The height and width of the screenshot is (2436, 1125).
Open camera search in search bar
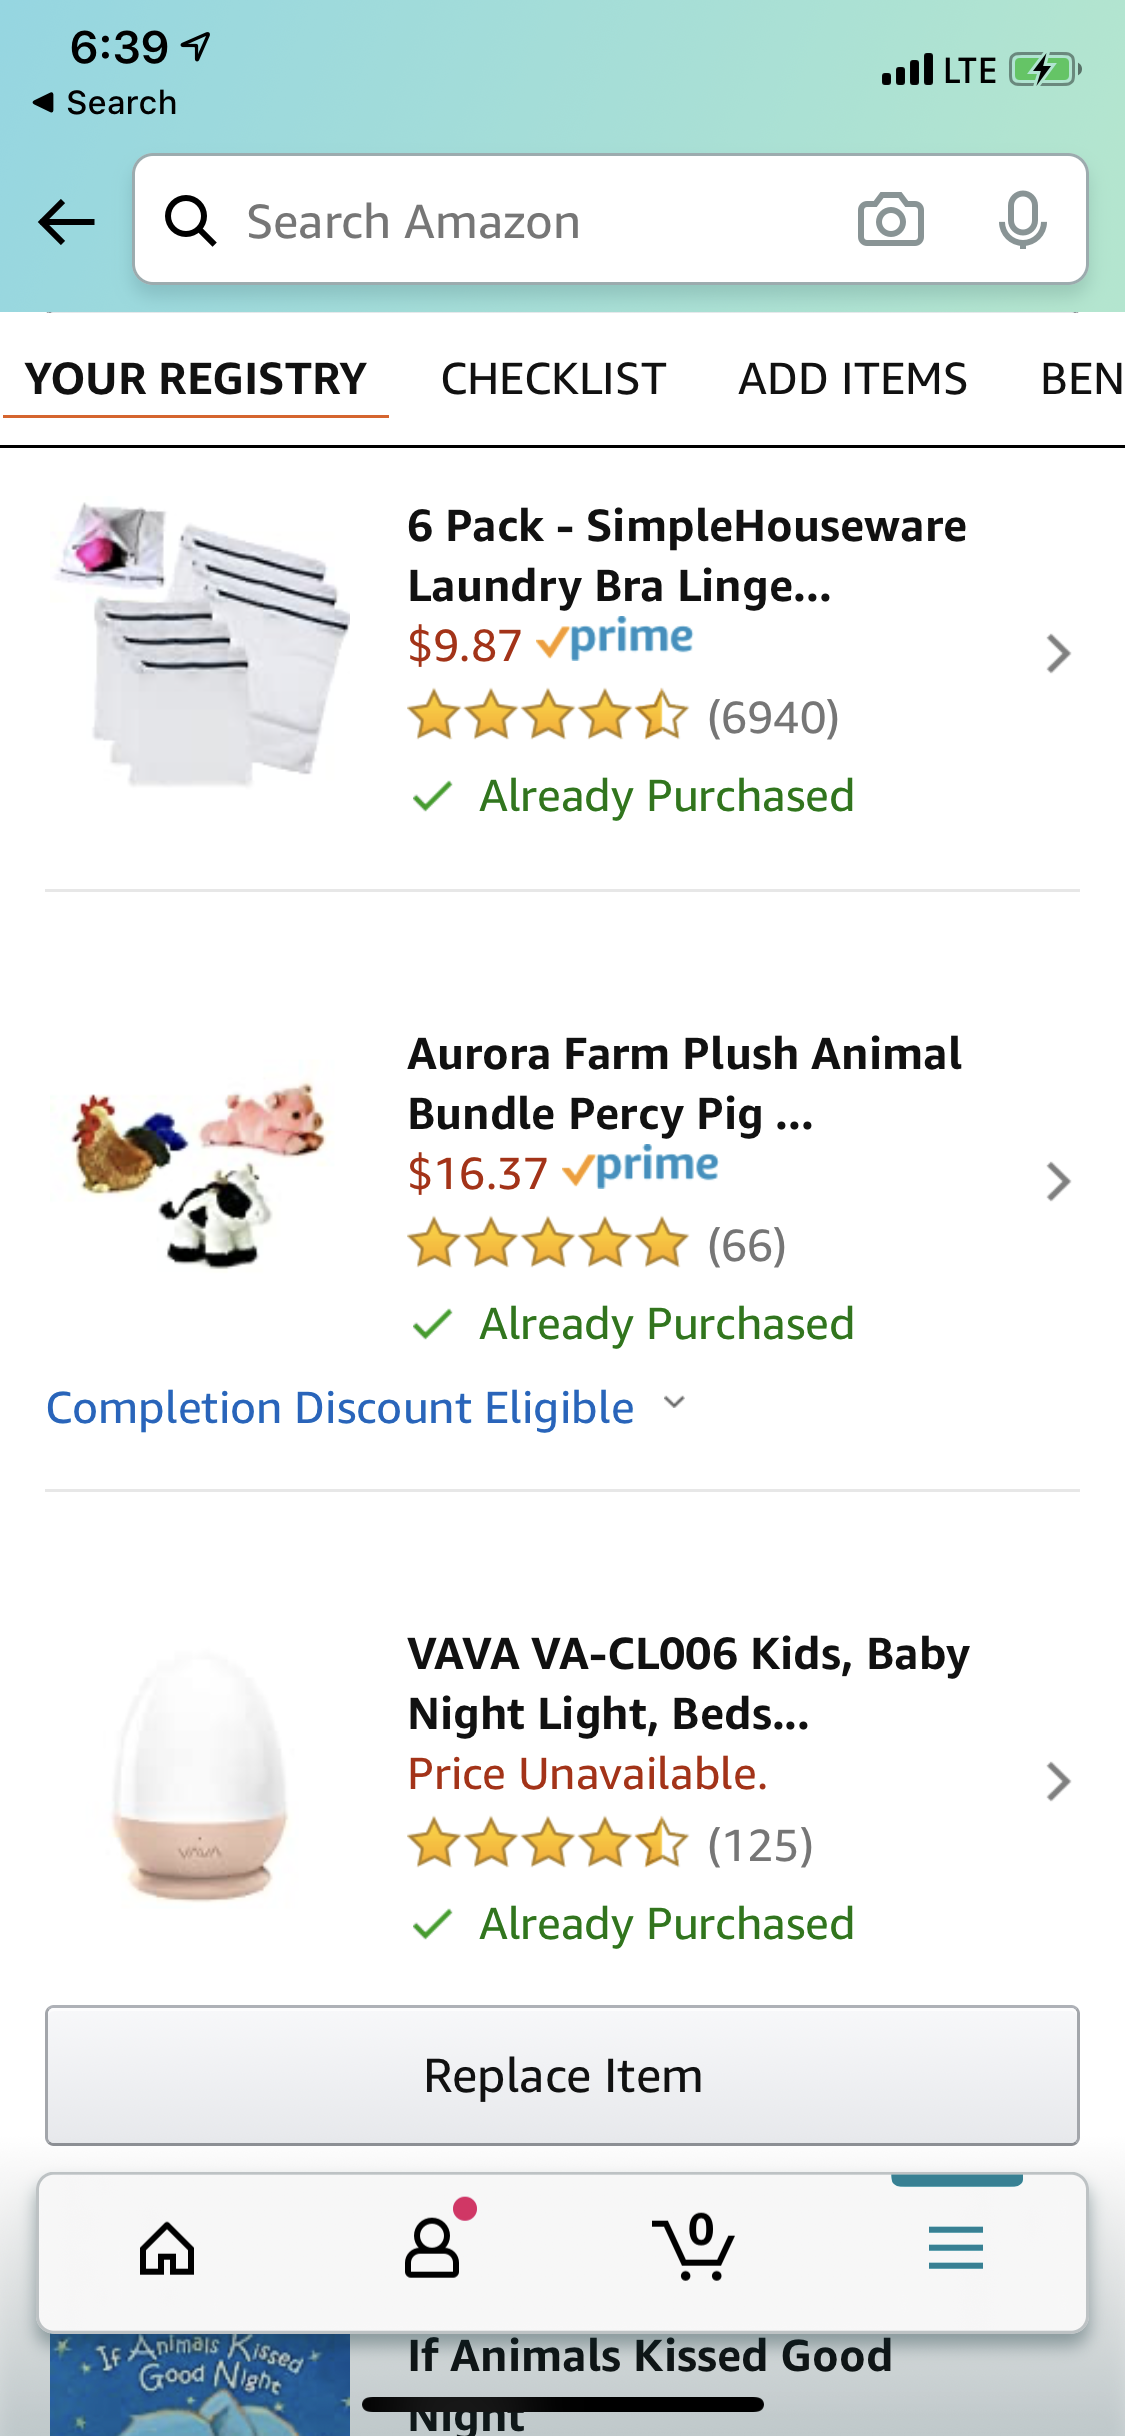click(890, 220)
